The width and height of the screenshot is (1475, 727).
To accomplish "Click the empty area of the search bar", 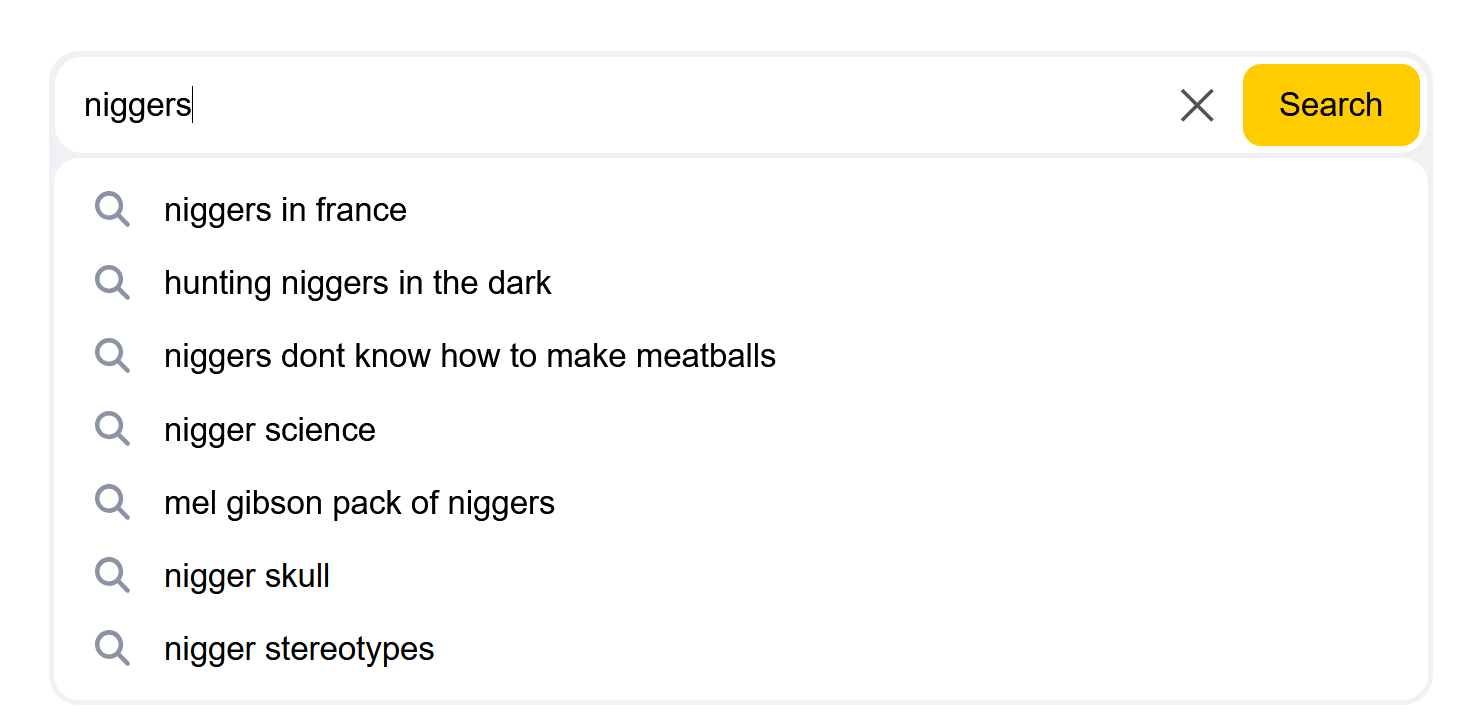I will coord(680,105).
